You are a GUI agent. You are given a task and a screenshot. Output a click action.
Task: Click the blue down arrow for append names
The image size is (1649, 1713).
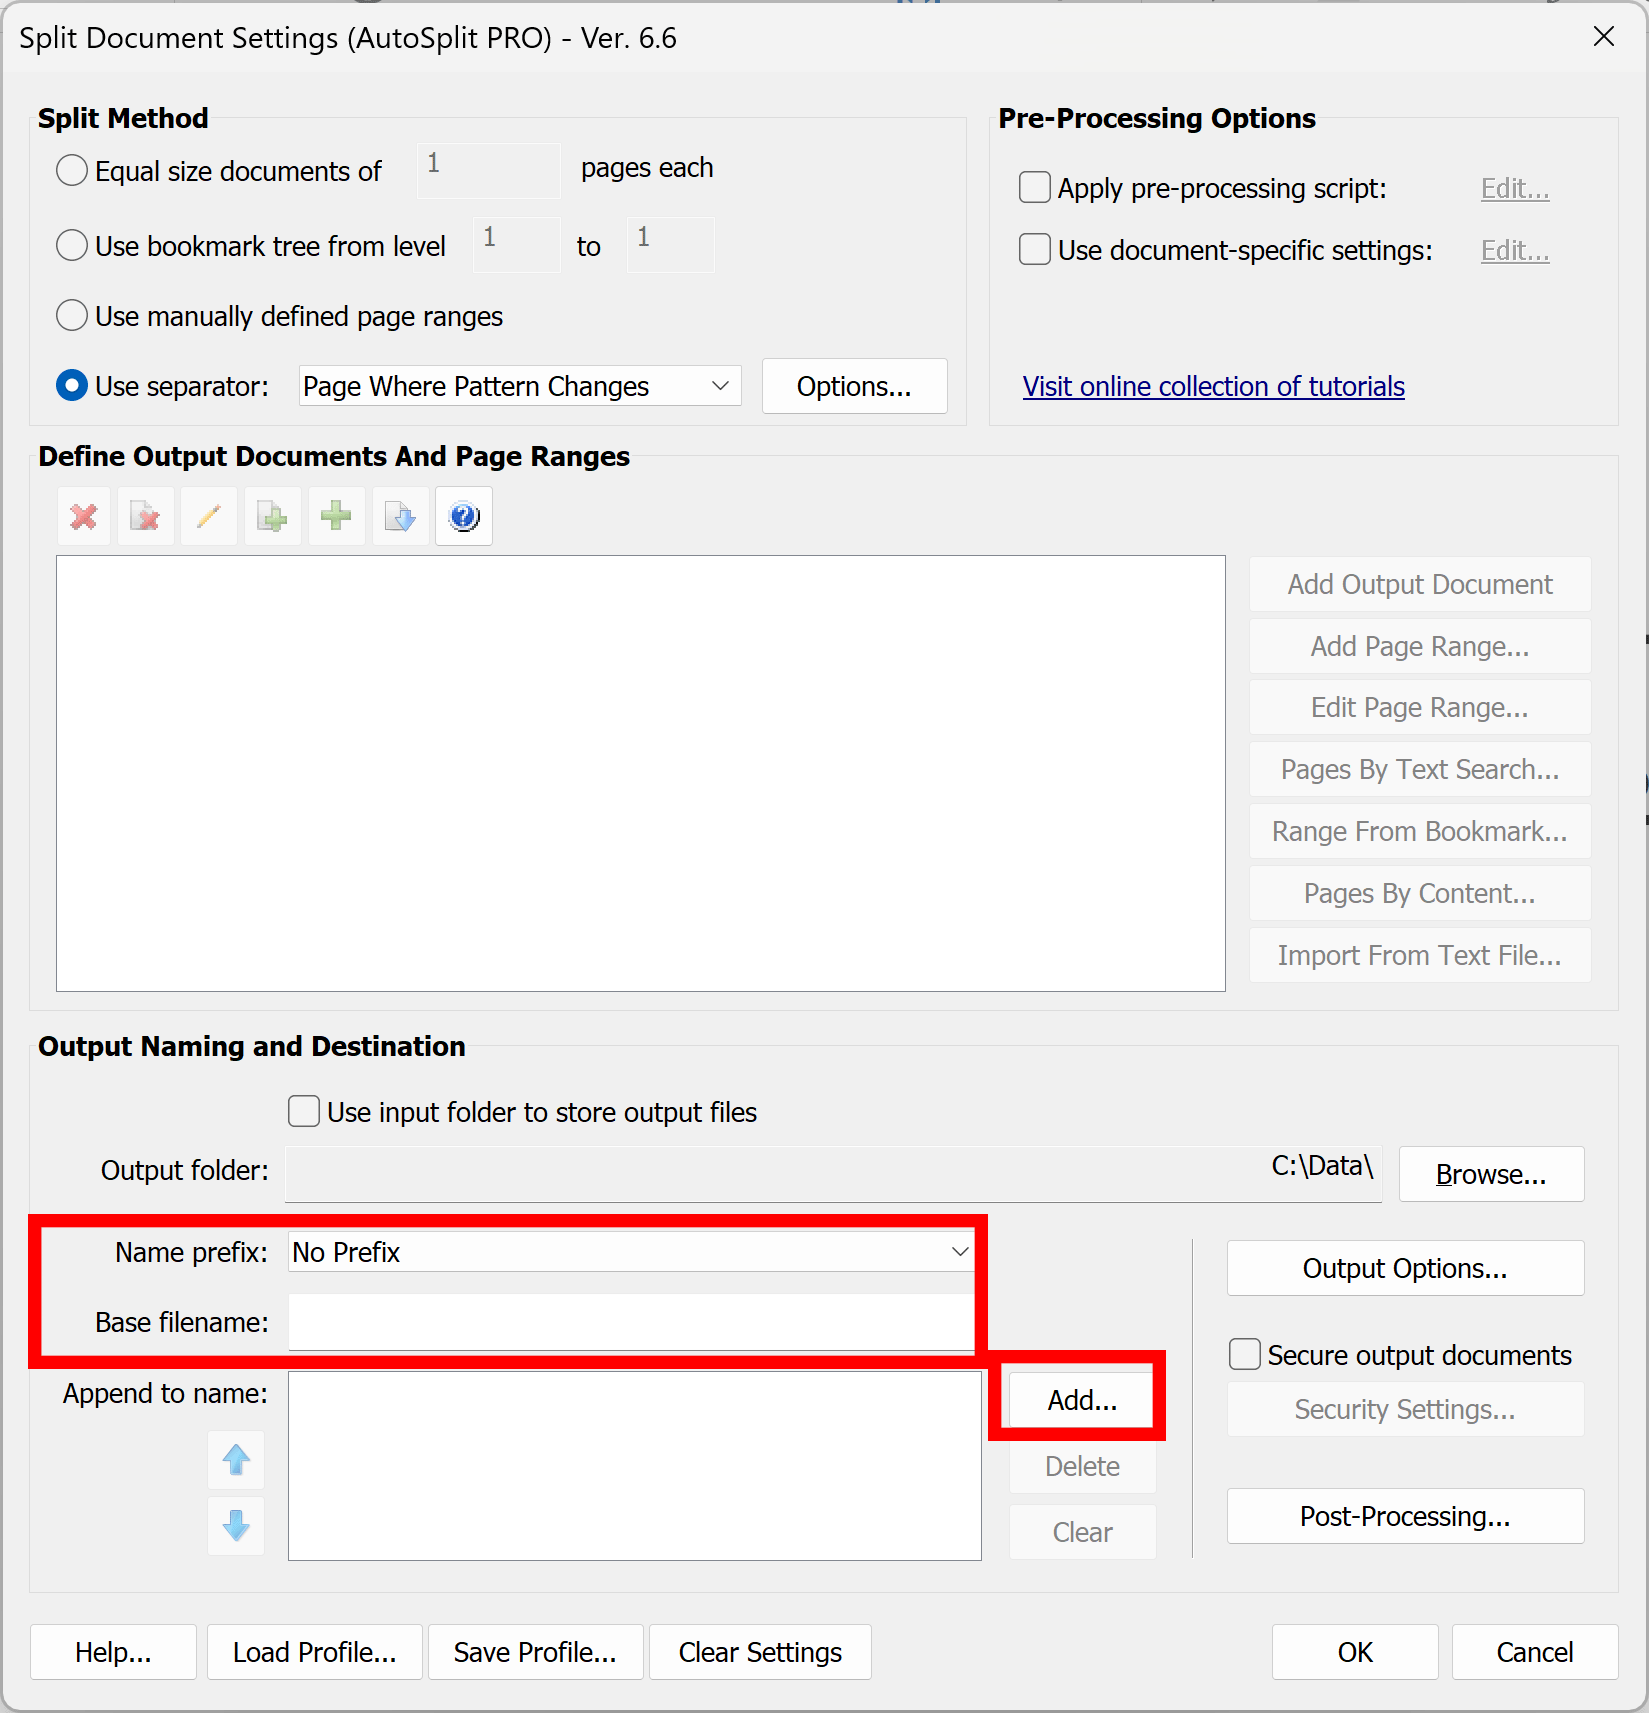pos(236,1526)
